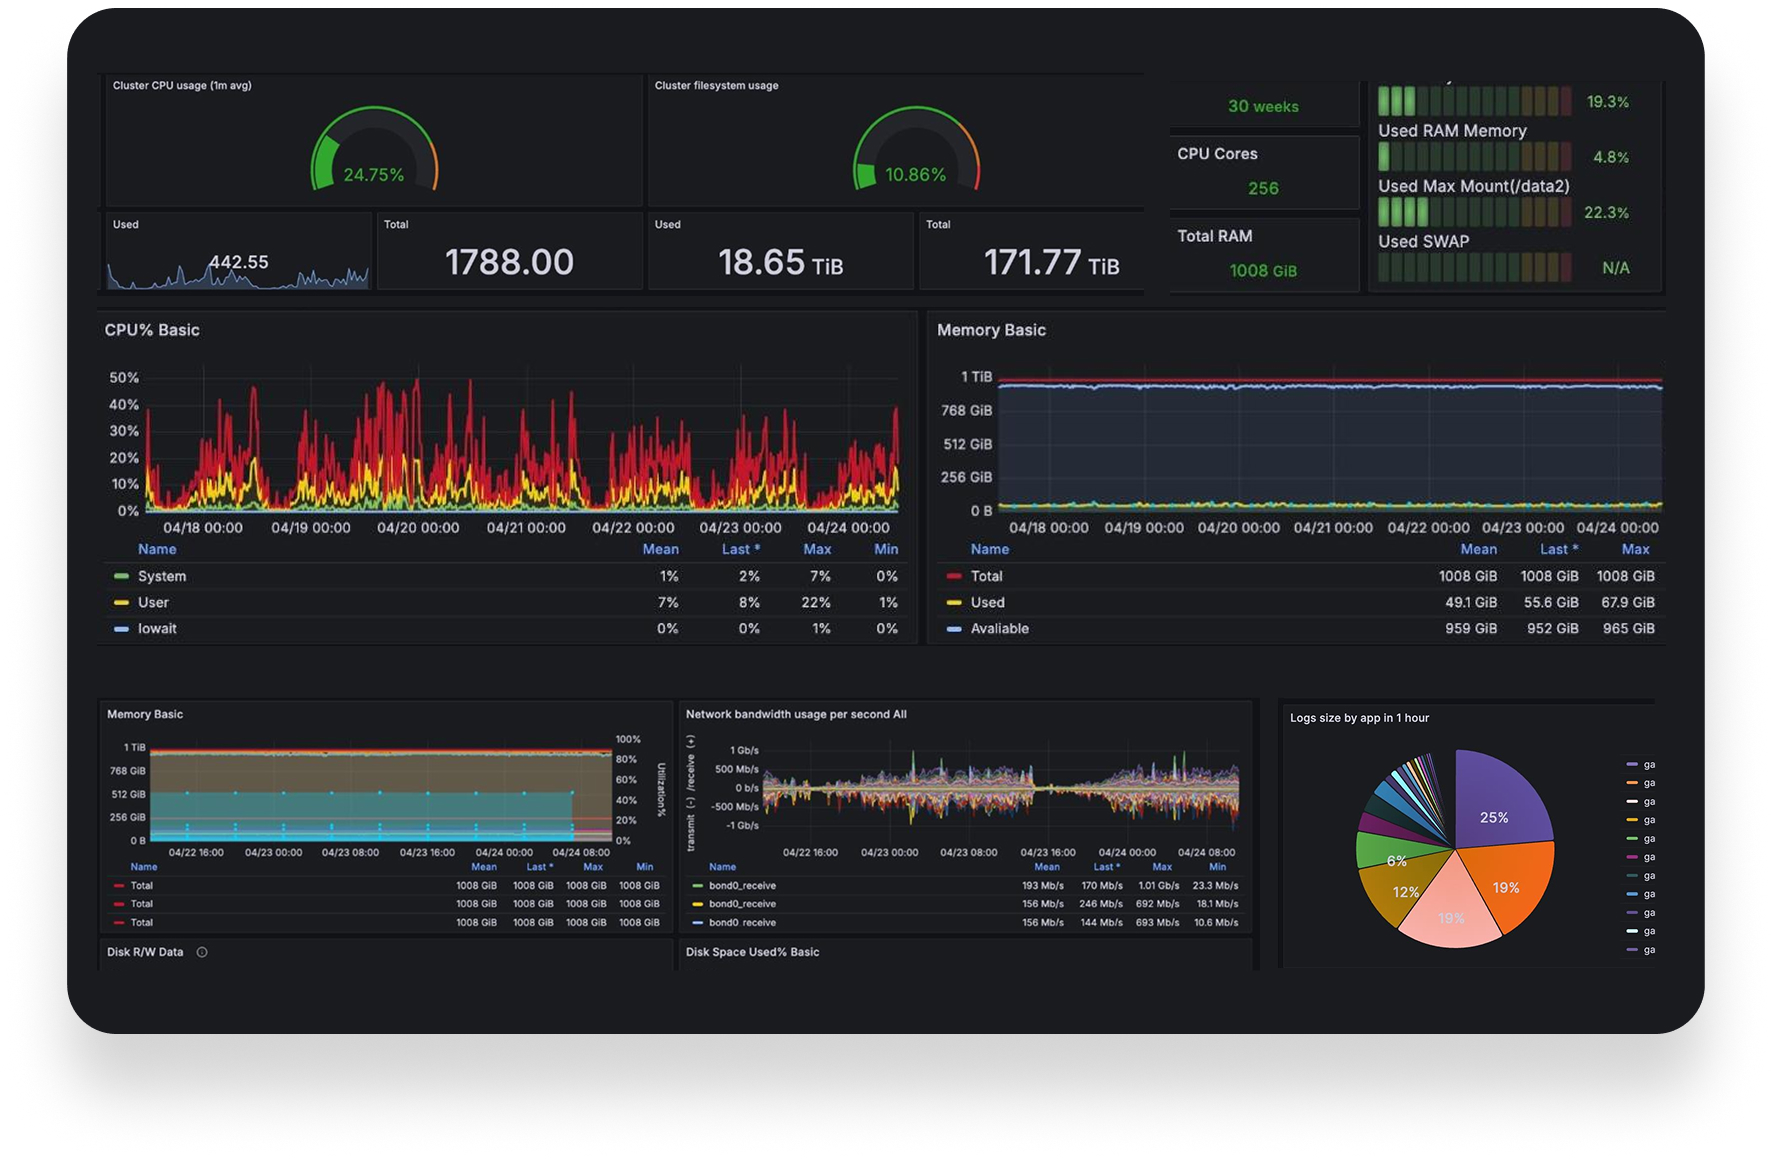Sort CPU% Basic legend by Mean column
Viewport: 1771px width, 1159px height.
point(660,549)
